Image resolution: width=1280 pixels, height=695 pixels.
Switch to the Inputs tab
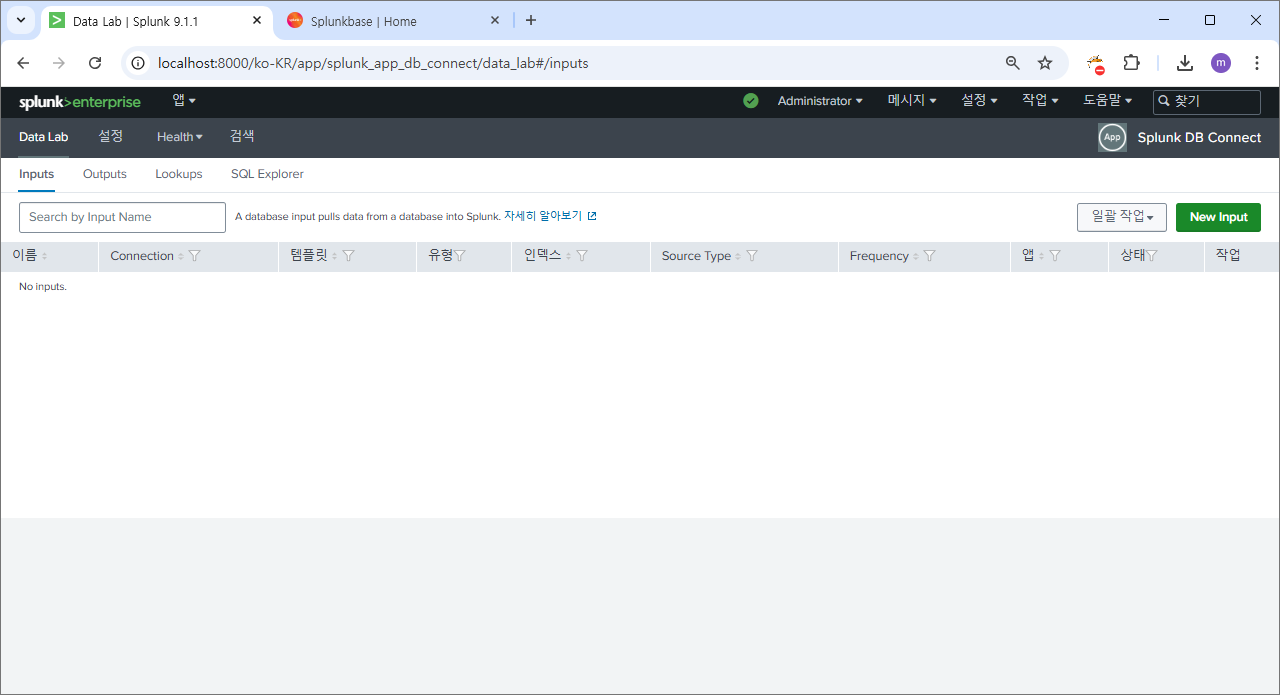(37, 174)
